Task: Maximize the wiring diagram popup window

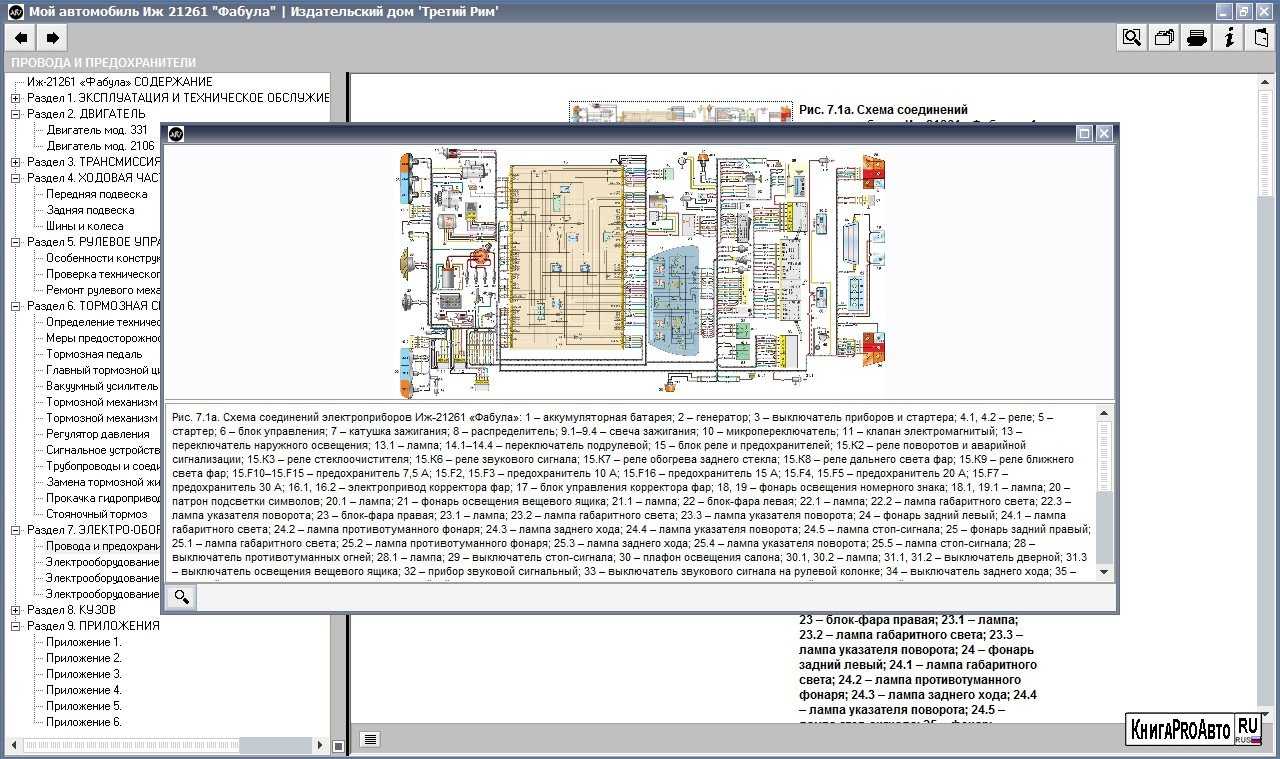Action: [1084, 133]
